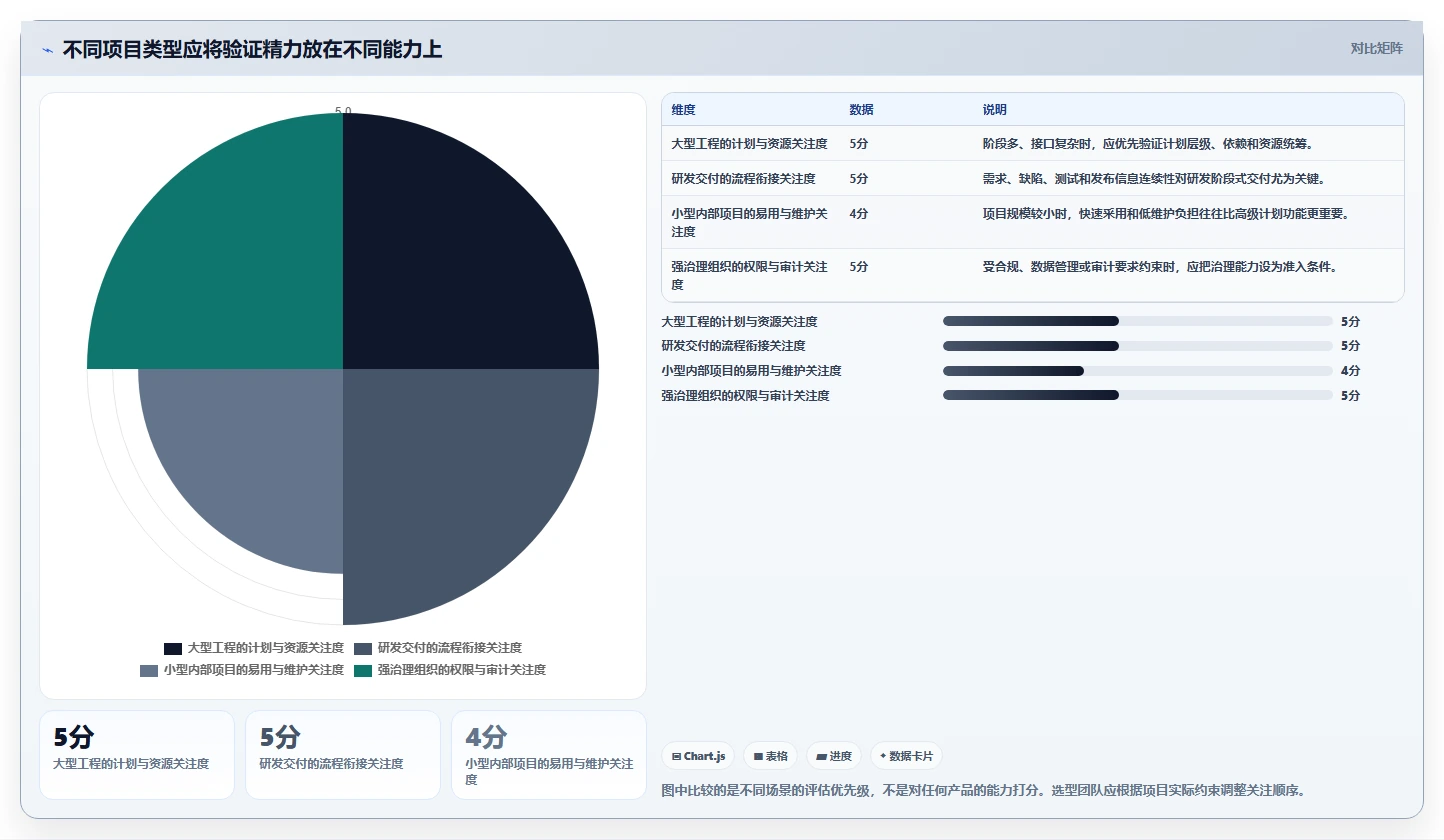The width and height of the screenshot is (1444, 840).
Task: Open the 4分 小型内部项目 data card
Action: pyautogui.click(x=549, y=755)
